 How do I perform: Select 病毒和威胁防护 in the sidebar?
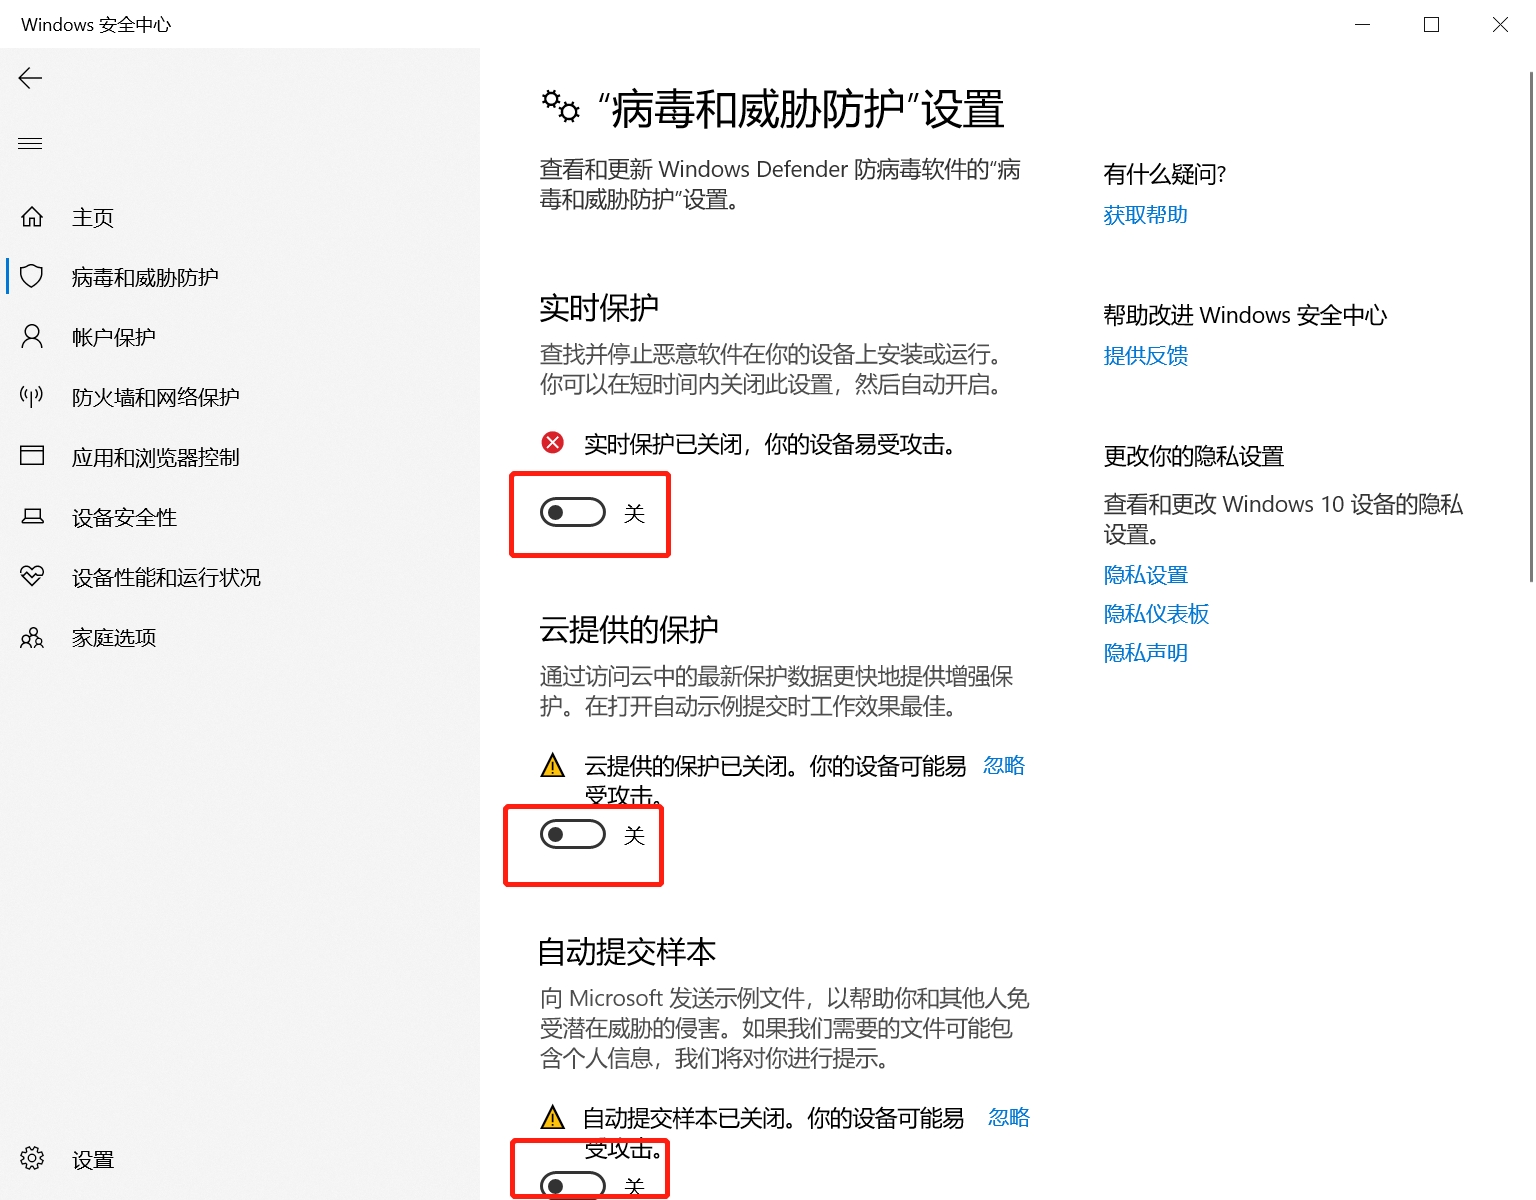click(145, 277)
